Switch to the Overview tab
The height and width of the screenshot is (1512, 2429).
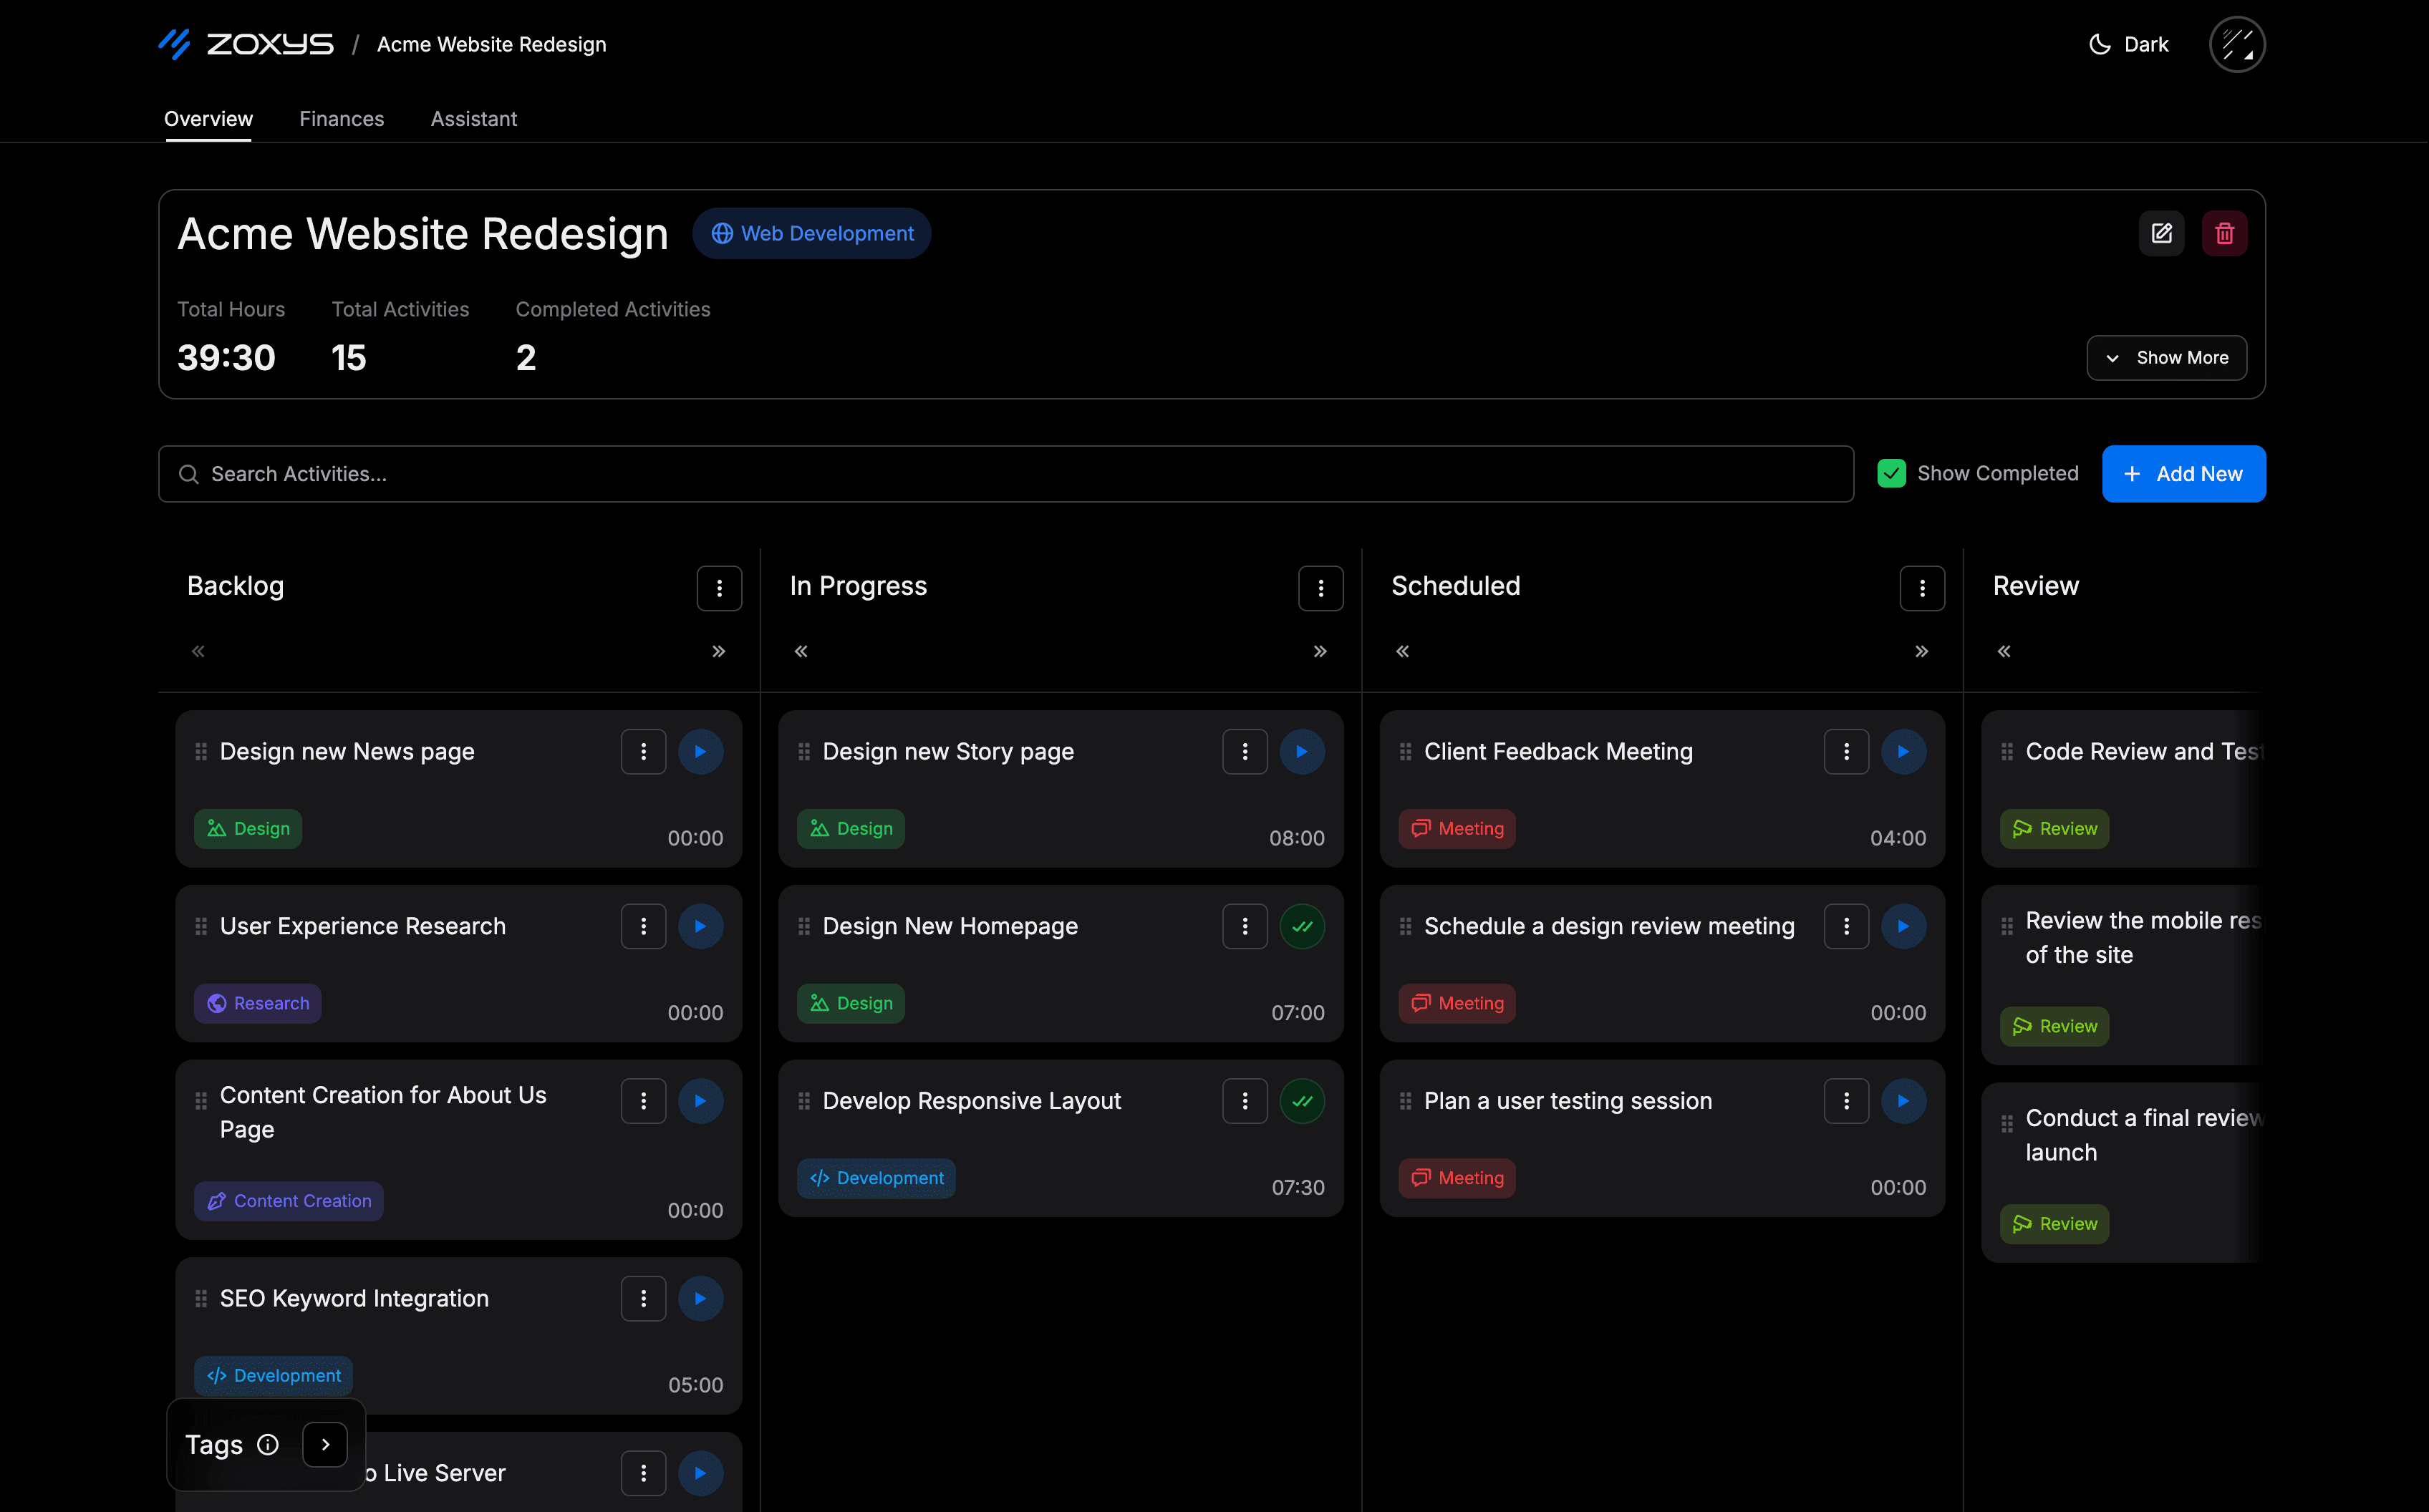(x=208, y=119)
